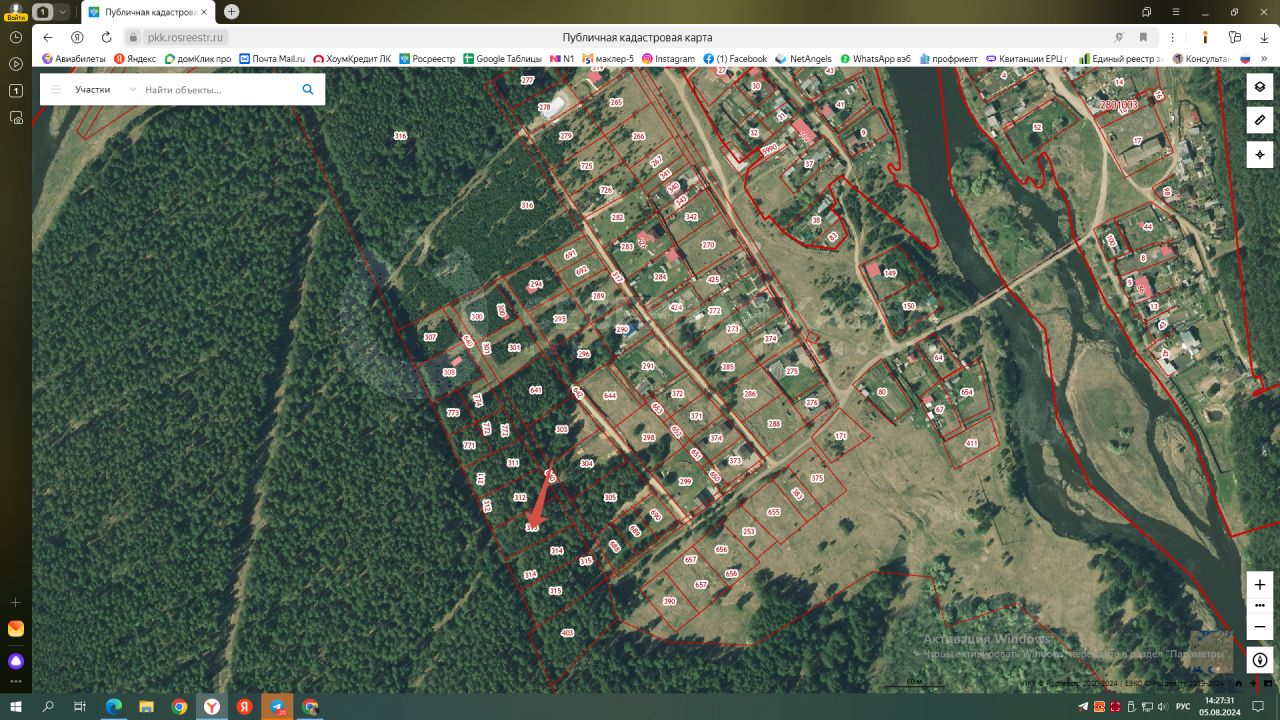Open the WhatsApp вэб bookmark

[x=875, y=59]
